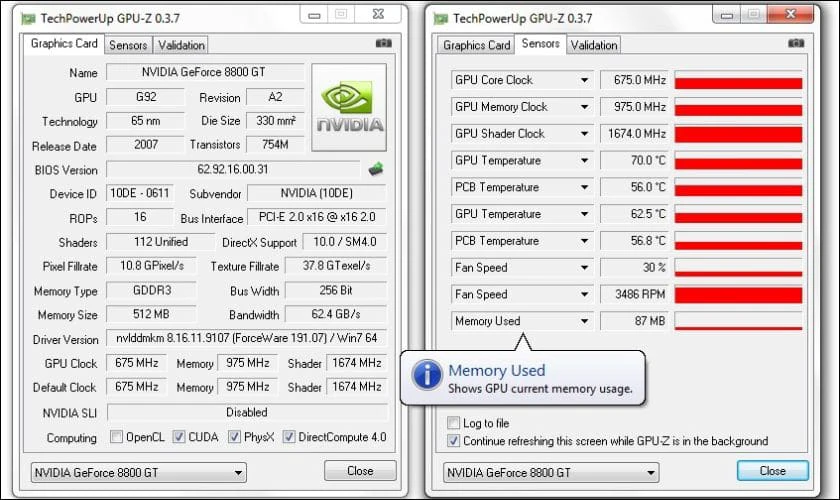The height and width of the screenshot is (500, 840).
Task: Click the NVIDIA logo image
Action: coord(349,107)
